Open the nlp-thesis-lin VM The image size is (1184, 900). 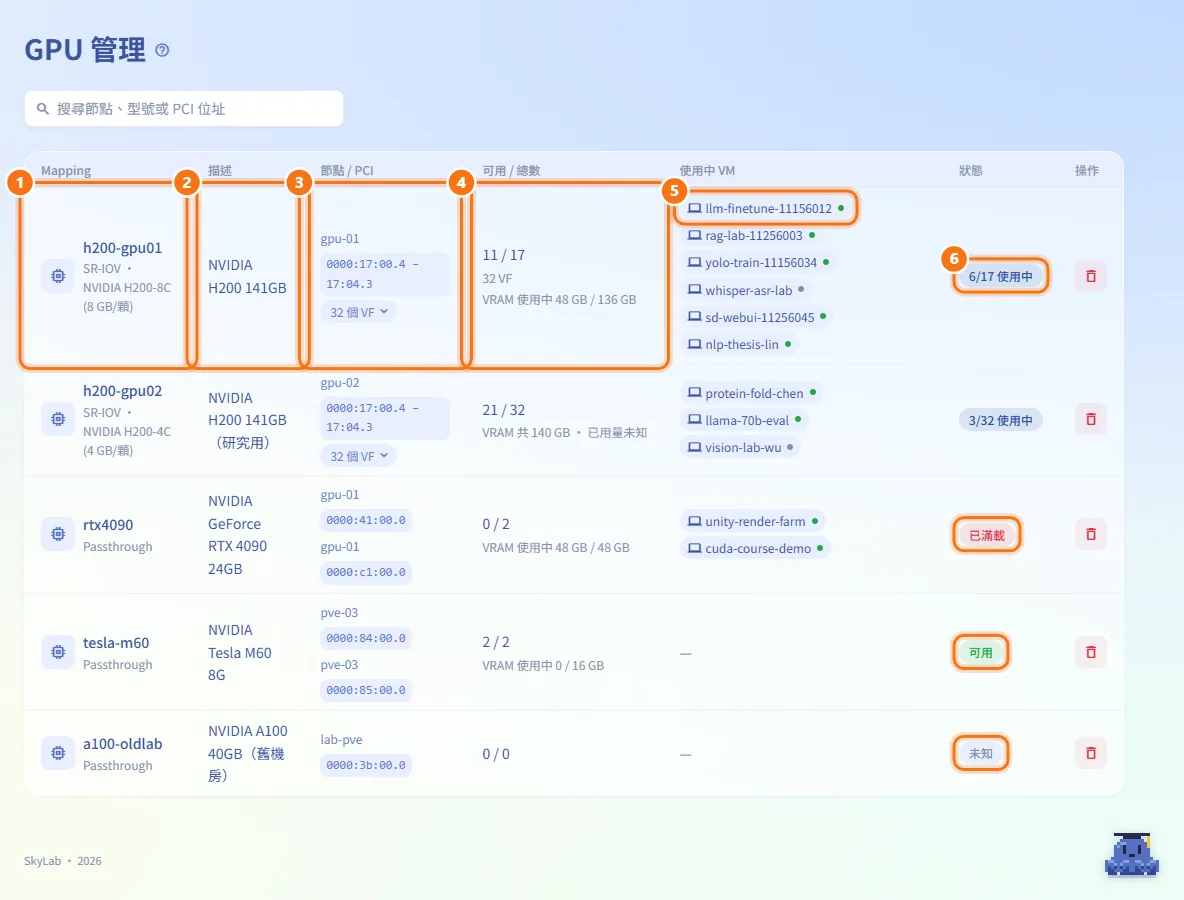click(739, 344)
